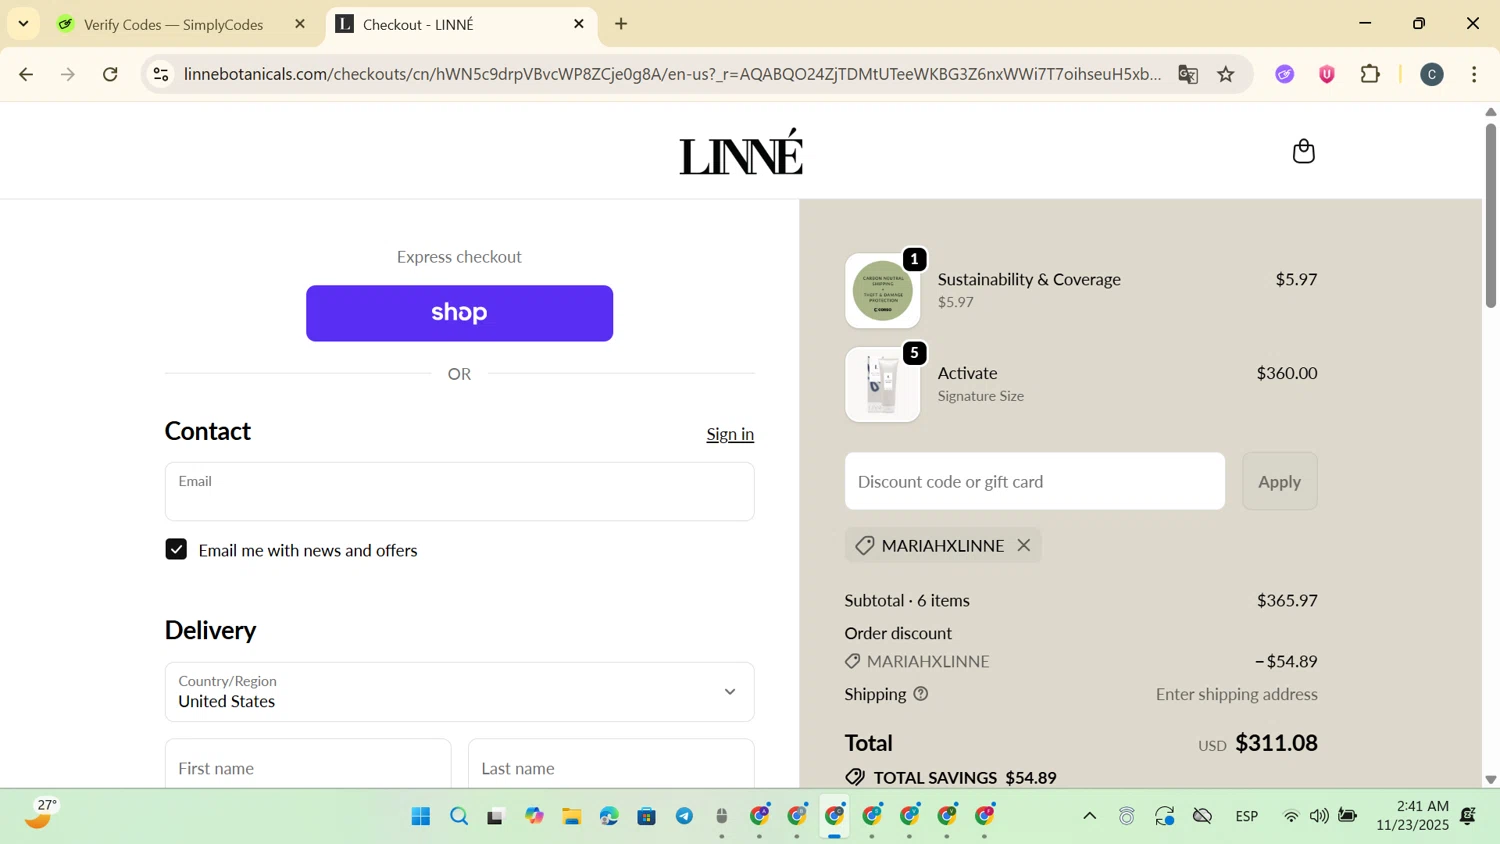Click the shipping help question mark icon

click(921, 694)
